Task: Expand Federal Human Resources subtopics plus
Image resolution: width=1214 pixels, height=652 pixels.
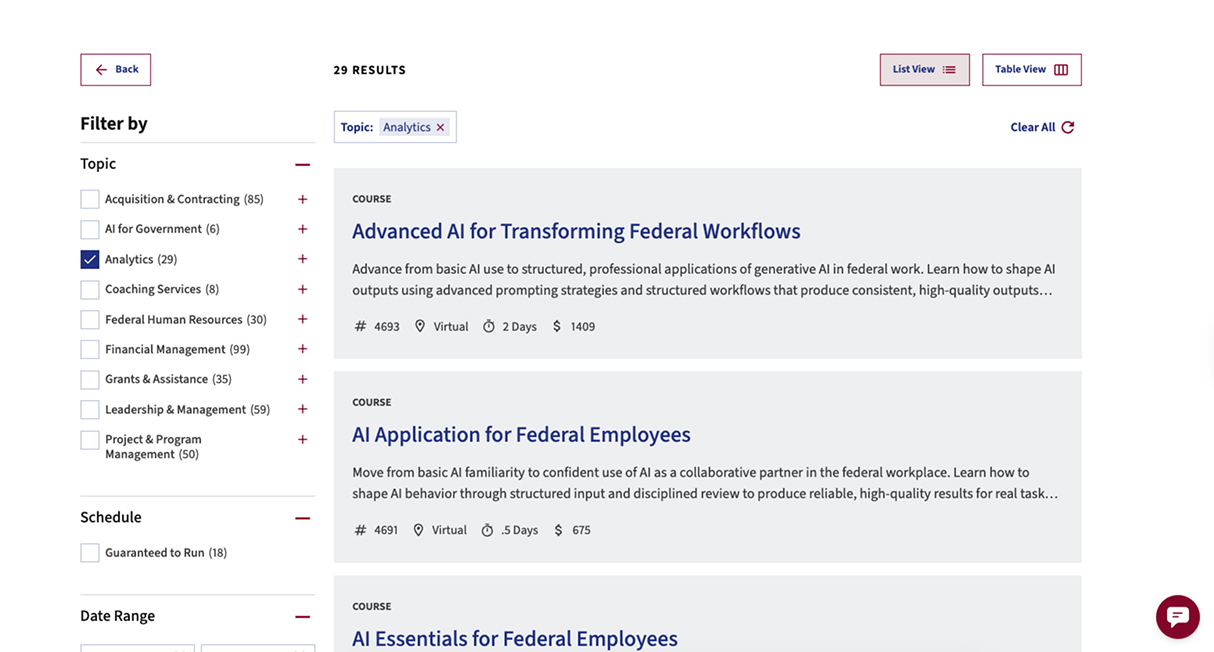Action: point(303,319)
